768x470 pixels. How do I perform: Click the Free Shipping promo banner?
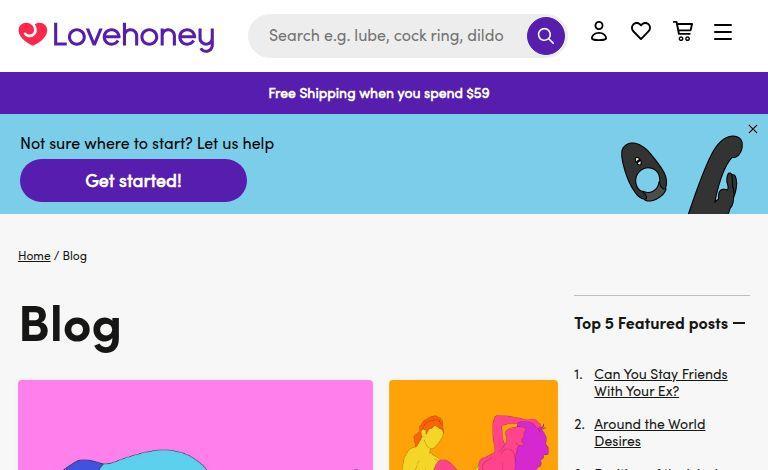[379, 93]
